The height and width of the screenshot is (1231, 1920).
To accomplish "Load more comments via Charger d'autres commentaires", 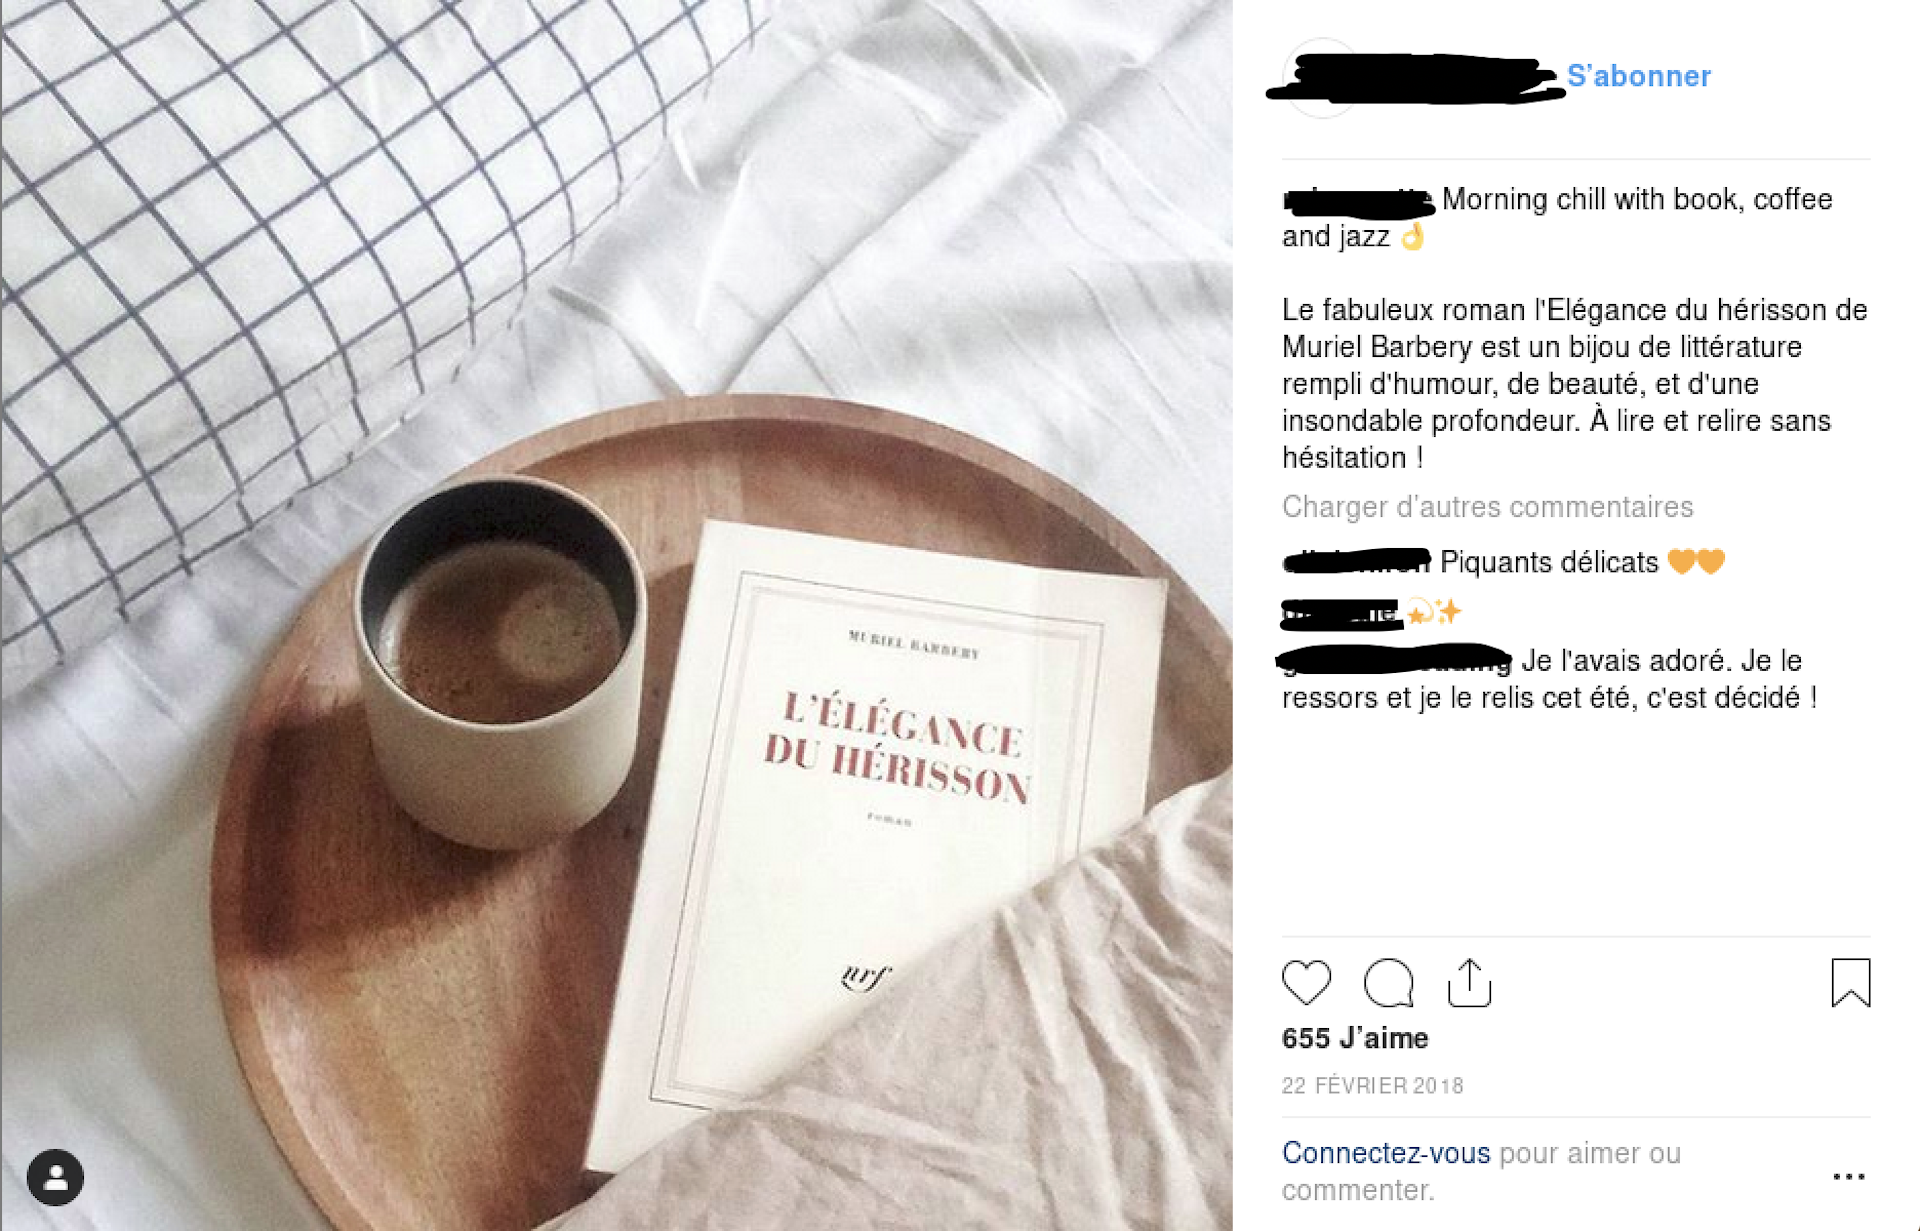I will tap(1487, 507).
